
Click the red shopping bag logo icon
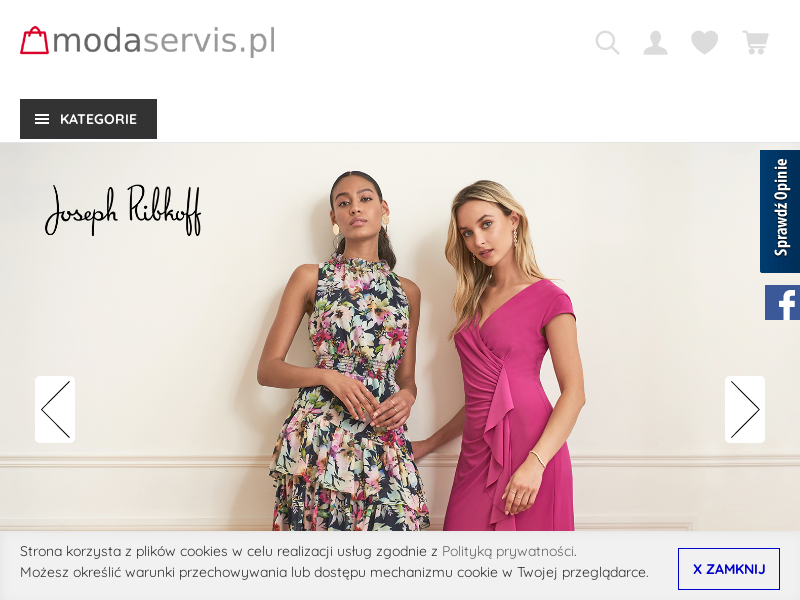point(34,40)
